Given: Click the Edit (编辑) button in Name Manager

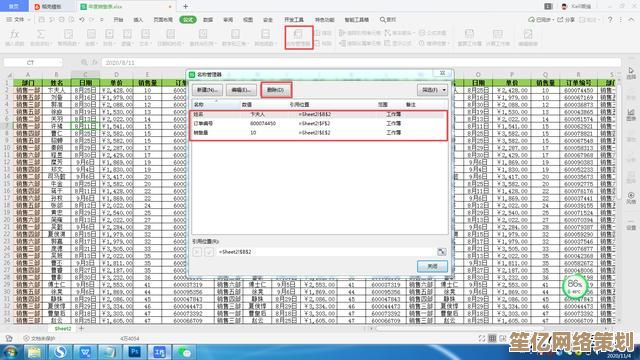Looking at the screenshot, I should point(241,90).
